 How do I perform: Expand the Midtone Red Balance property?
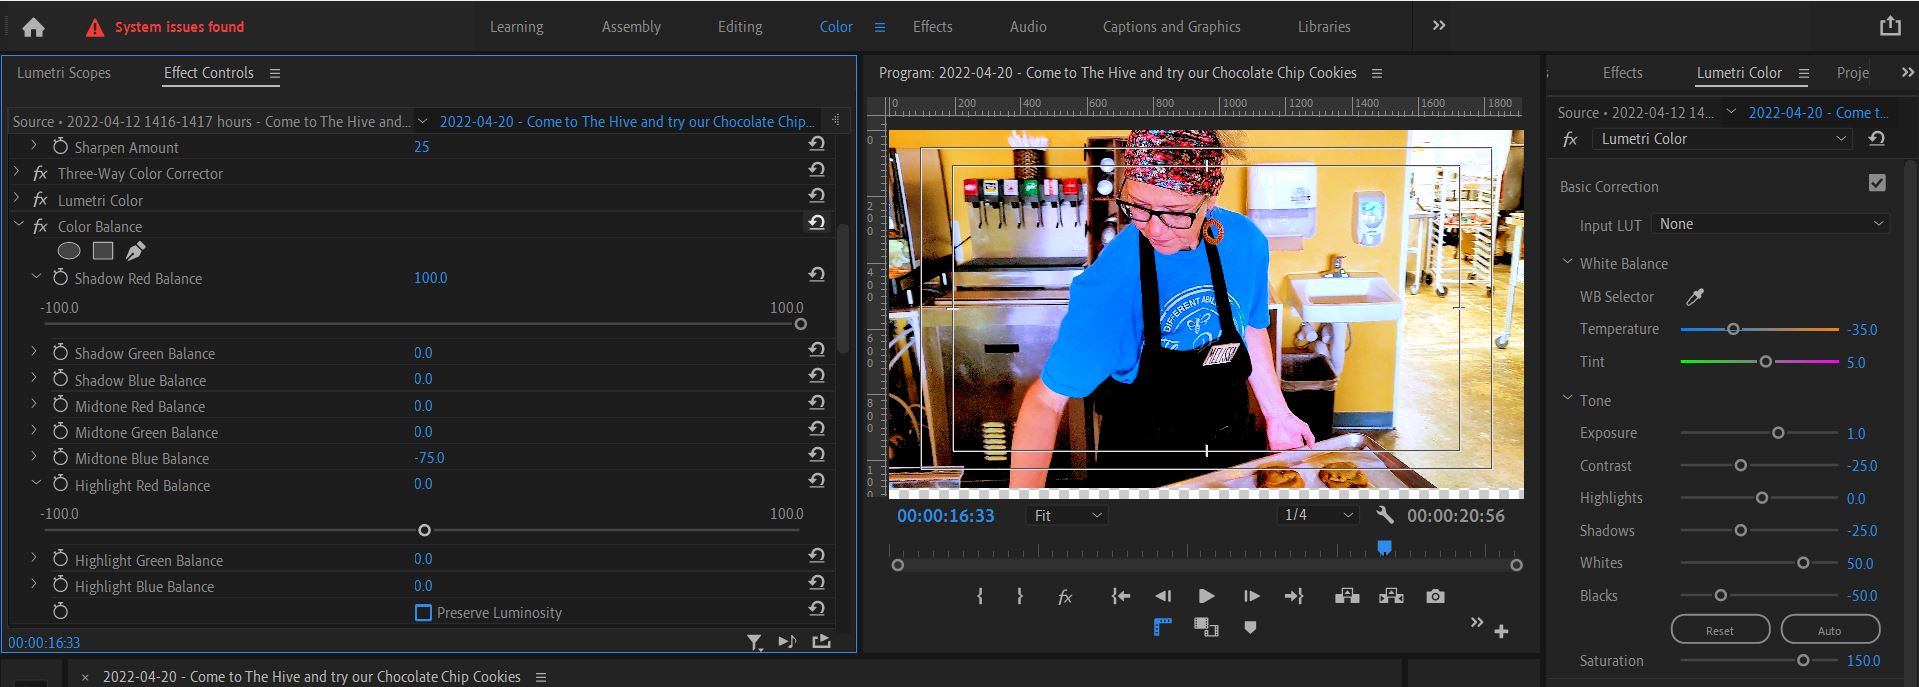(x=34, y=405)
